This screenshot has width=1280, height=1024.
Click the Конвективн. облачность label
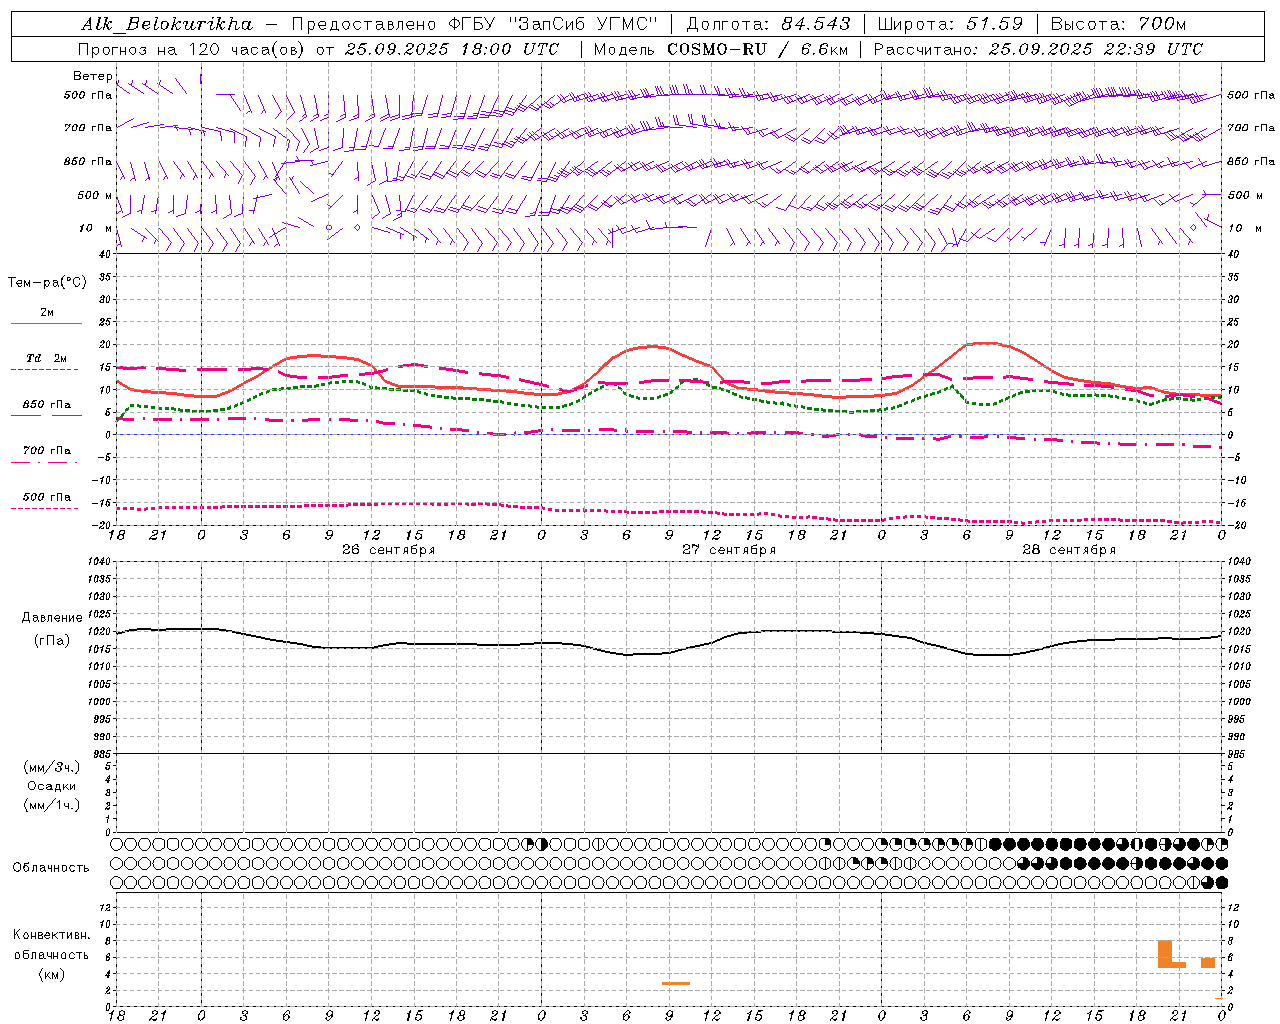pyautogui.click(x=51, y=945)
